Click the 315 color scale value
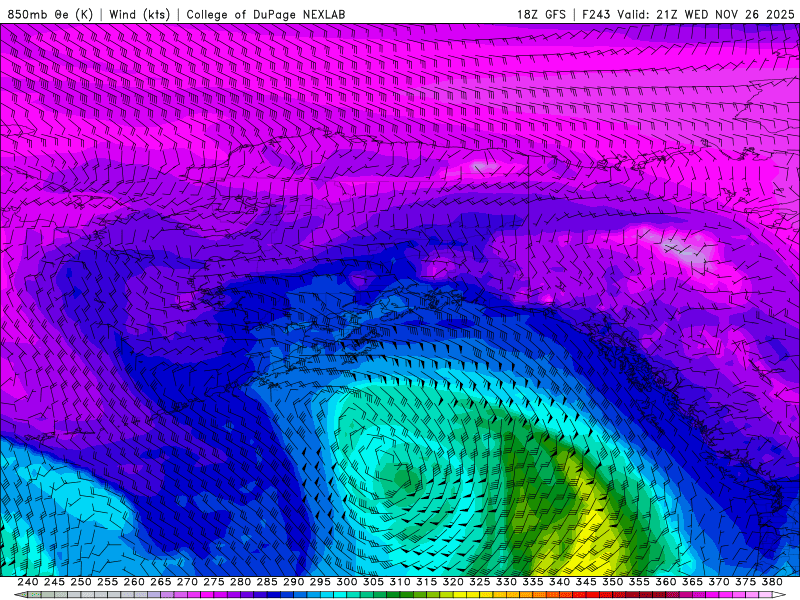This screenshot has height=600, width=800. tap(426, 582)
